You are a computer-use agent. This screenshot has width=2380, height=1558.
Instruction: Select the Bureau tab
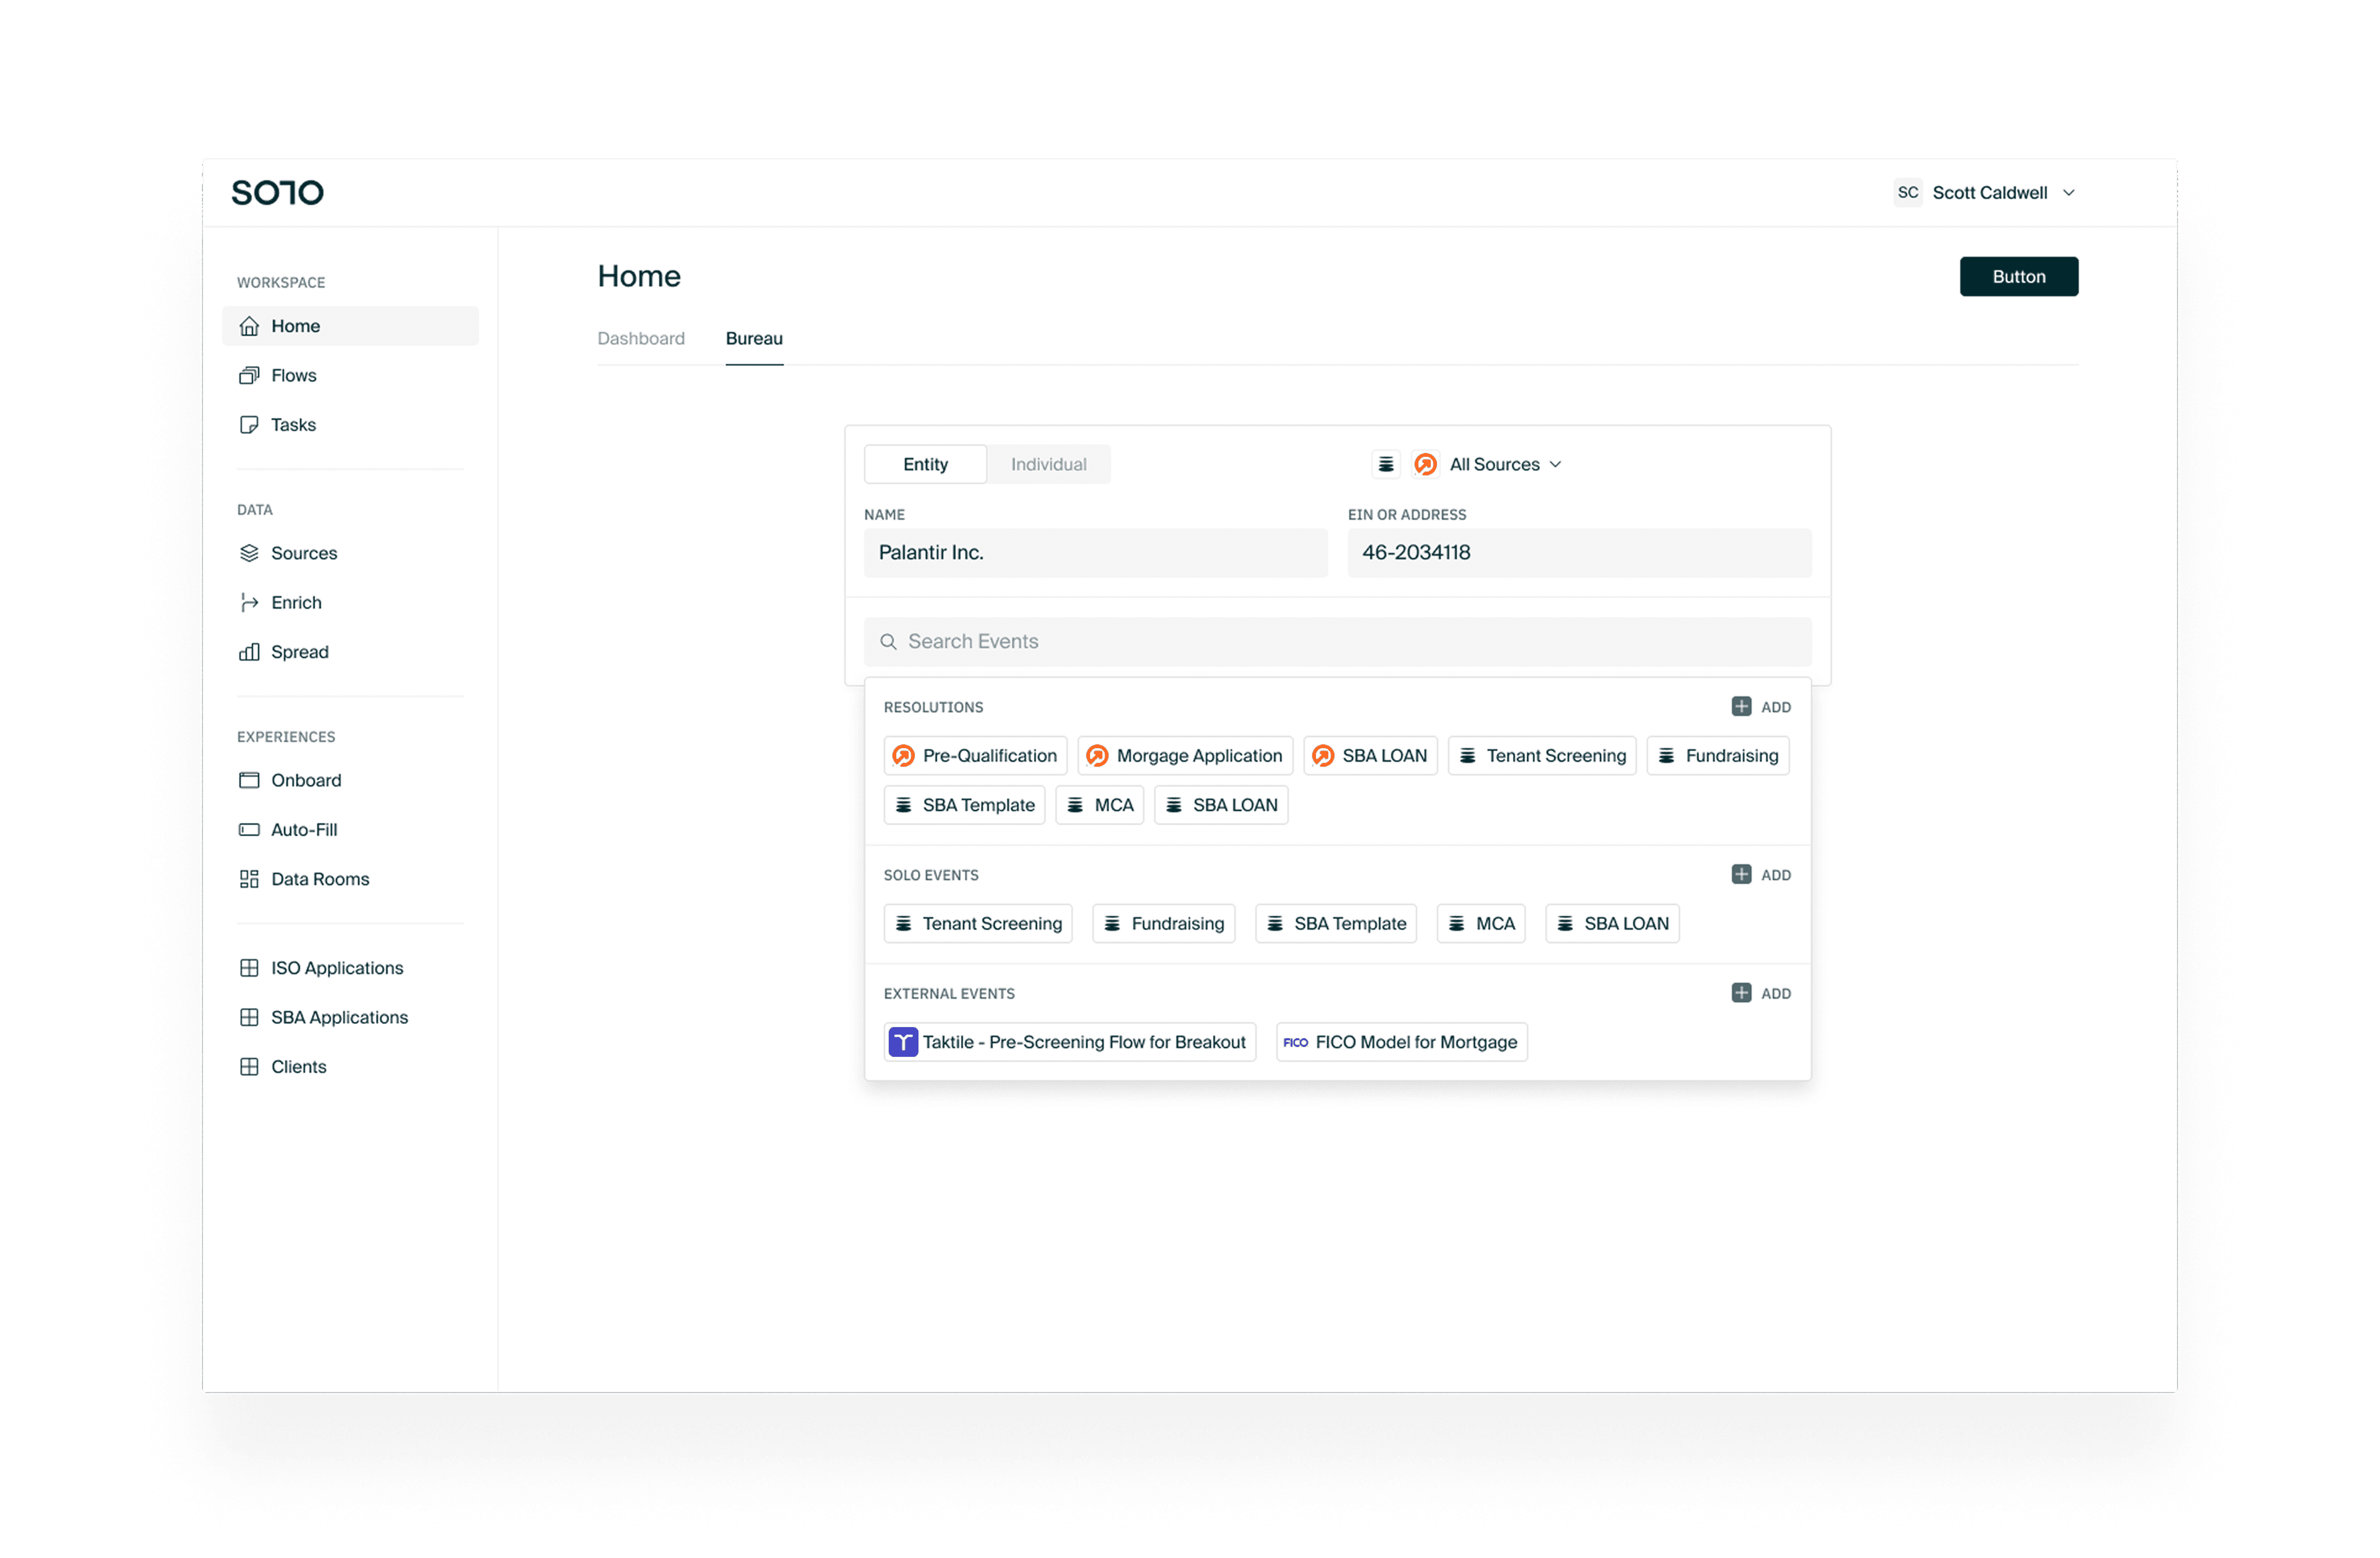pyautogui.click(x=754, y=338)
